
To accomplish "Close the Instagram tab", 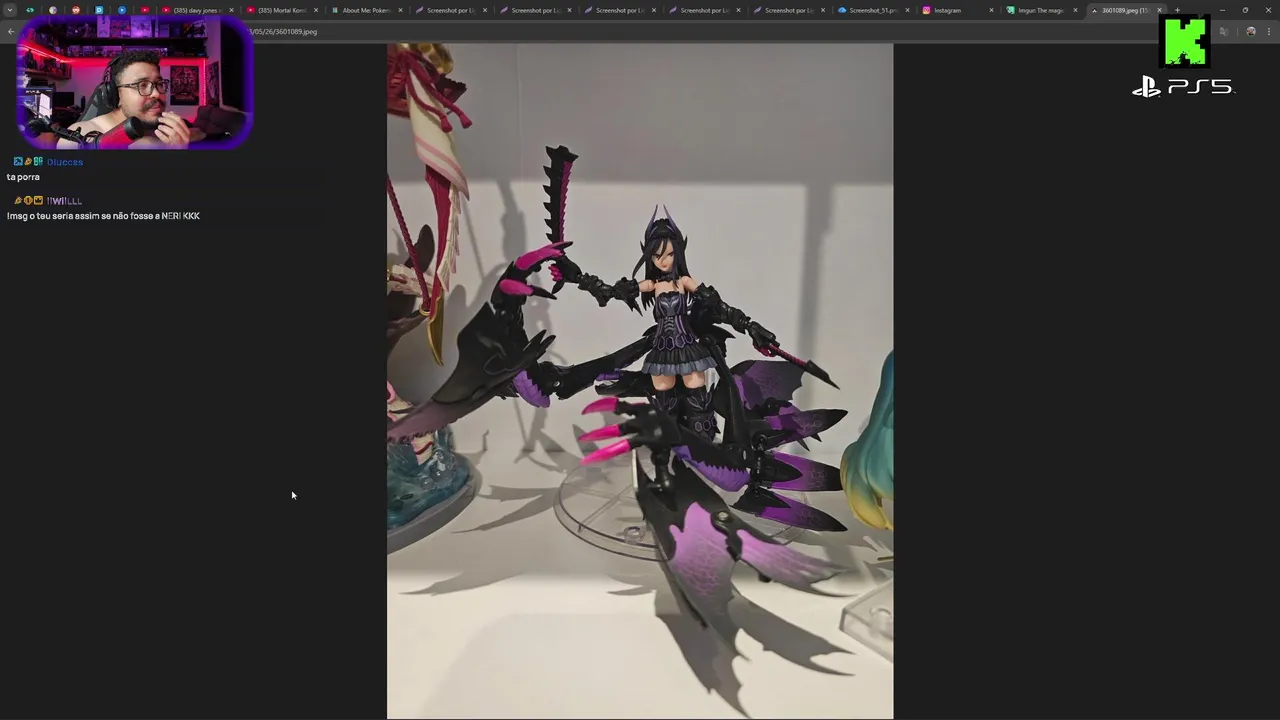I will 992,10.
